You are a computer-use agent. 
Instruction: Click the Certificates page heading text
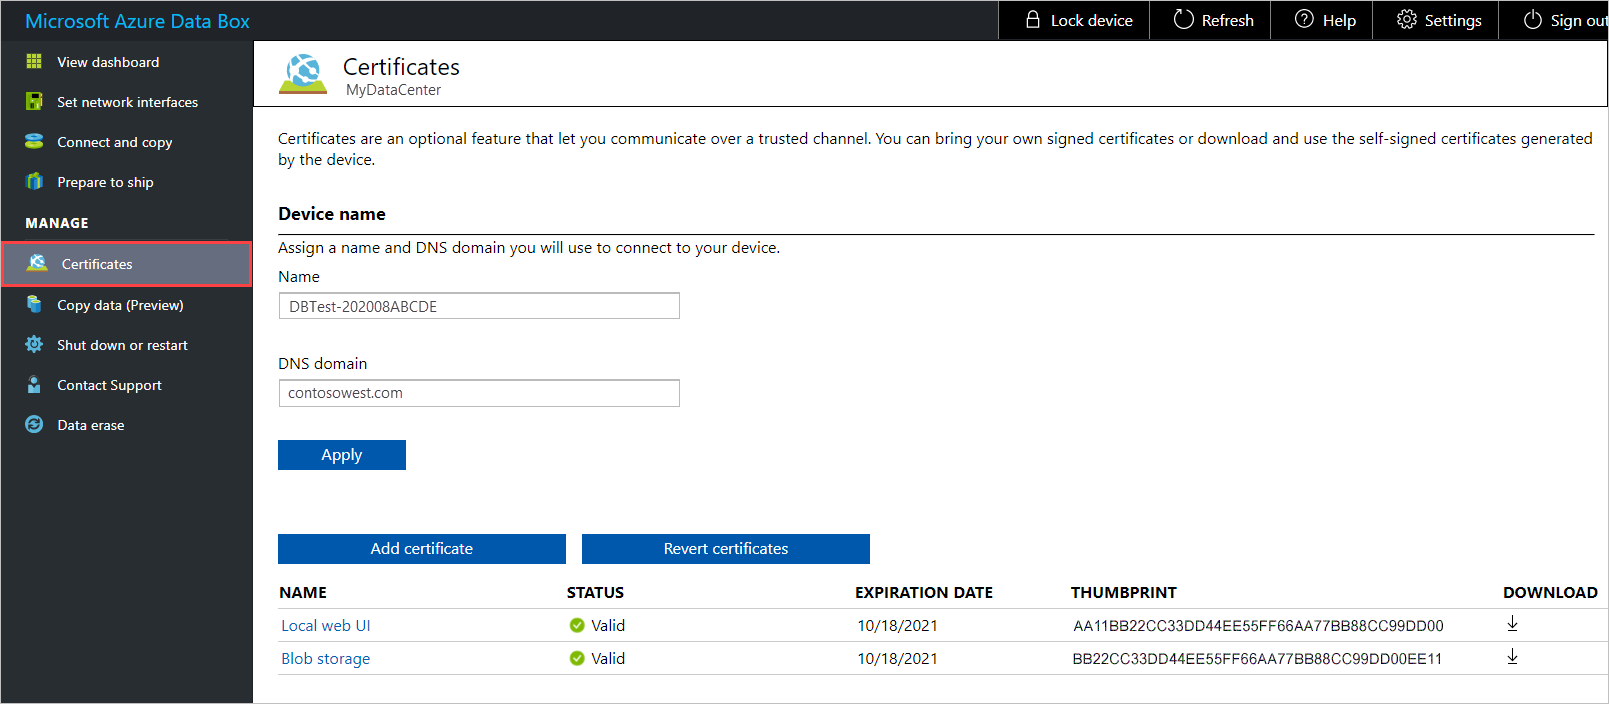[401, 67]
